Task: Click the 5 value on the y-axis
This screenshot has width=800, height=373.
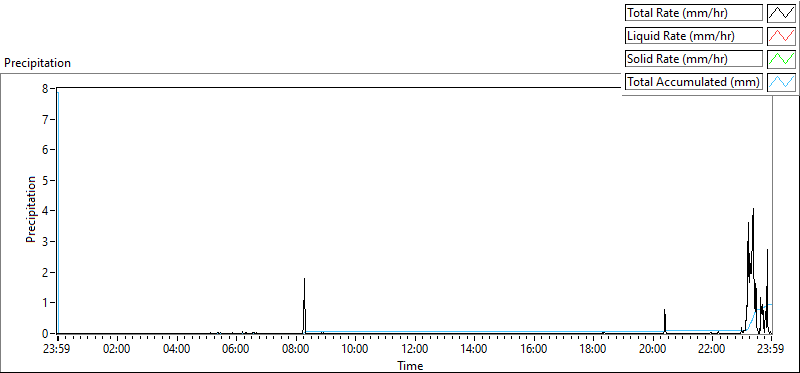Action: tap(45, 180)
